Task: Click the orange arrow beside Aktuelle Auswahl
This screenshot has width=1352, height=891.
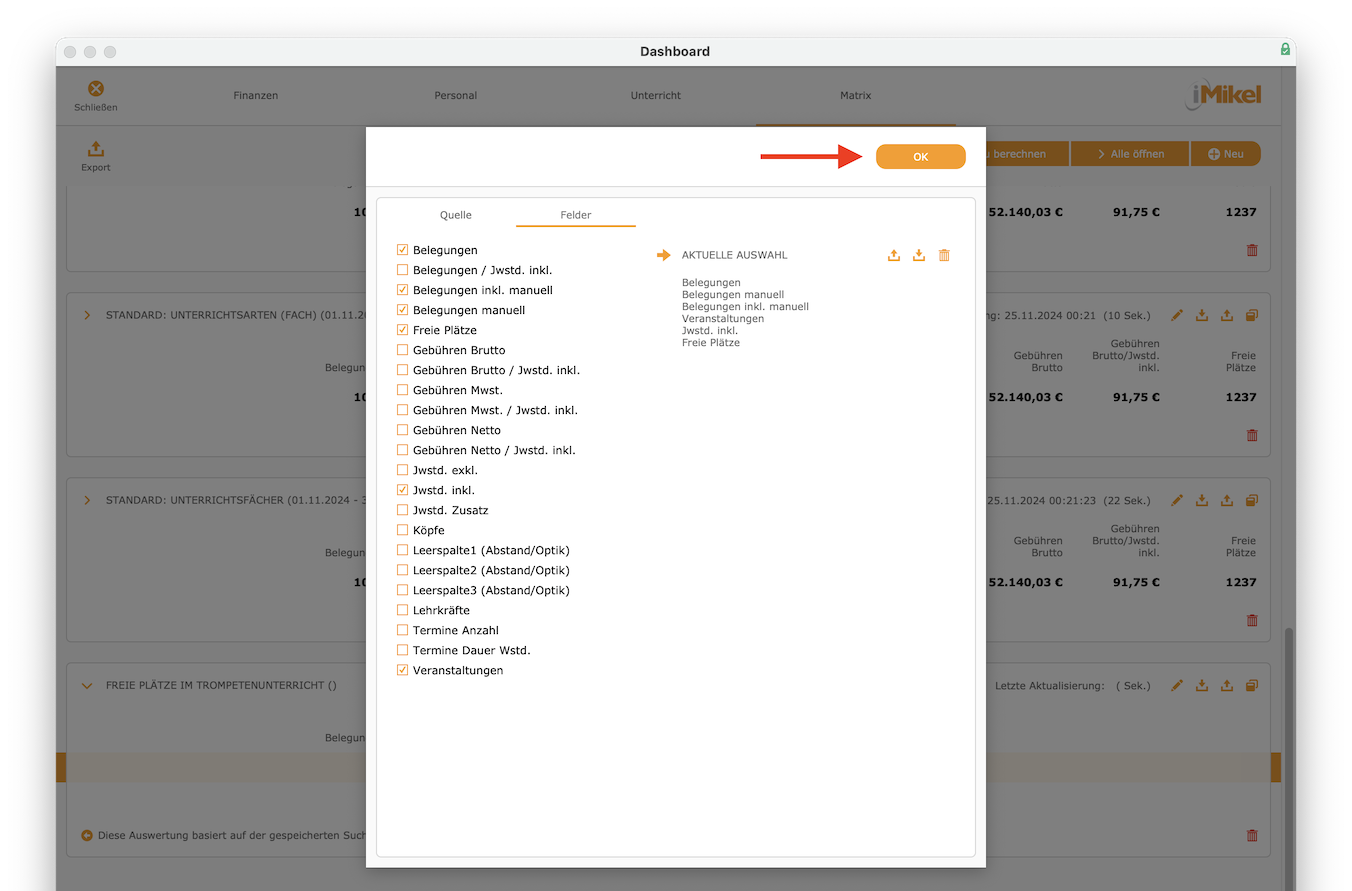Action: pyautogui.click(x=664, y=255)
